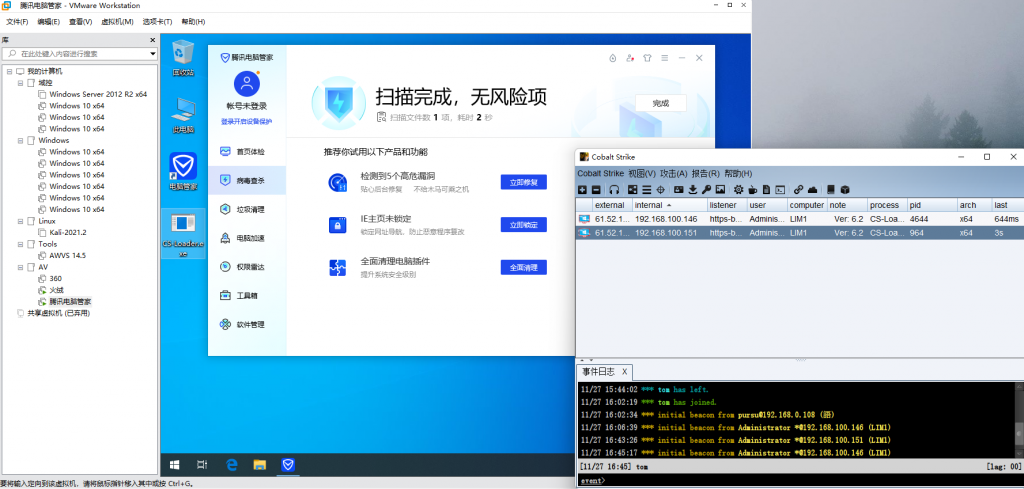This screenshot has height=489, width=1024.
Task: Click the cube about icon in Cobalt Strike
Action: pyautogui.click(x=845, y=190)
